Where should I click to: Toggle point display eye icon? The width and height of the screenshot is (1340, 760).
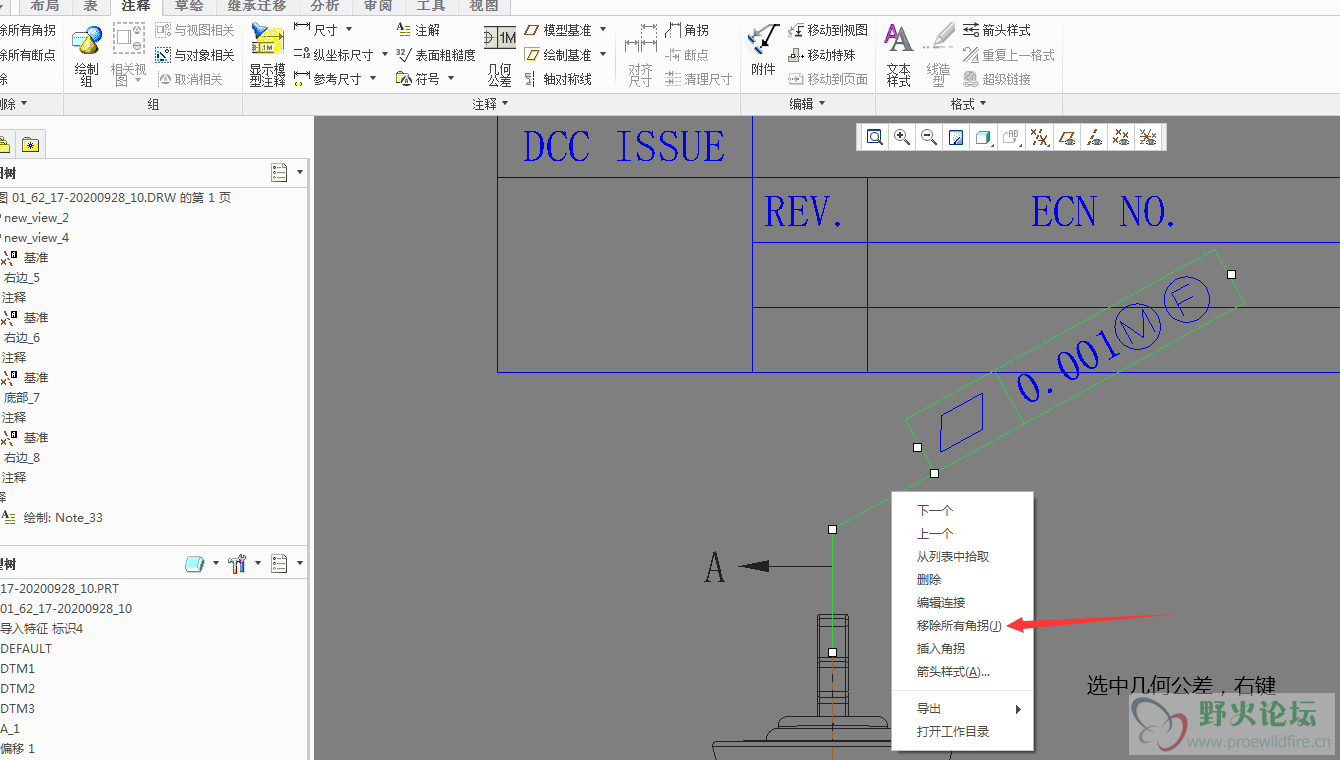pos(1121,138)
